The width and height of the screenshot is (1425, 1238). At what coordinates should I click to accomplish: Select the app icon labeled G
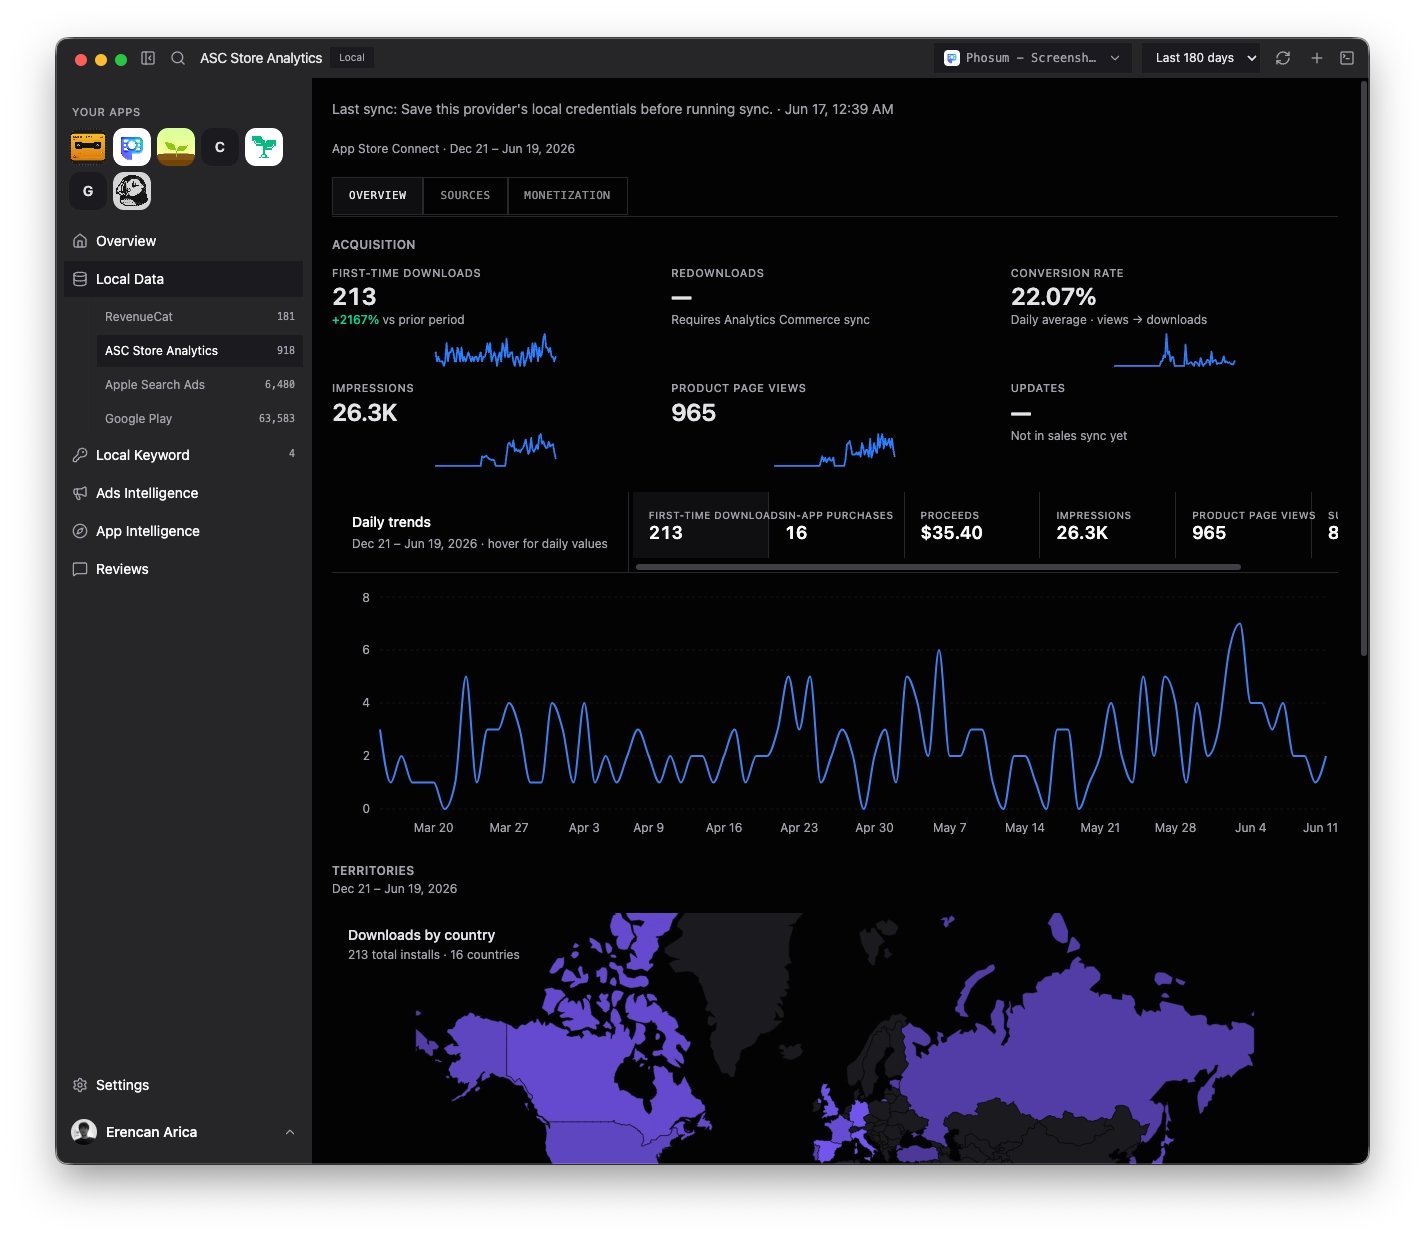[88, 191]
